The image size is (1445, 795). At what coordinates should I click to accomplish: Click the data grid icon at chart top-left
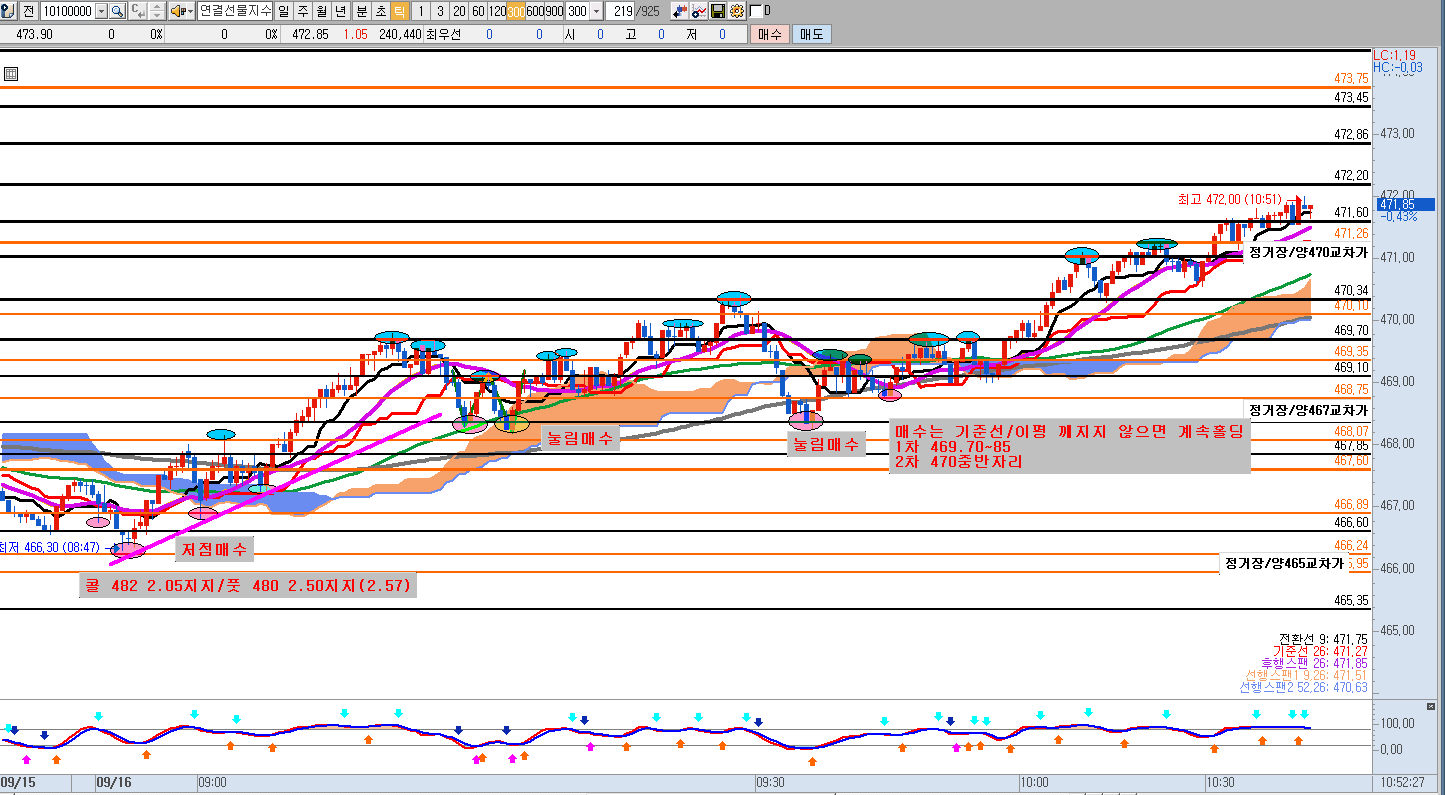11,73
